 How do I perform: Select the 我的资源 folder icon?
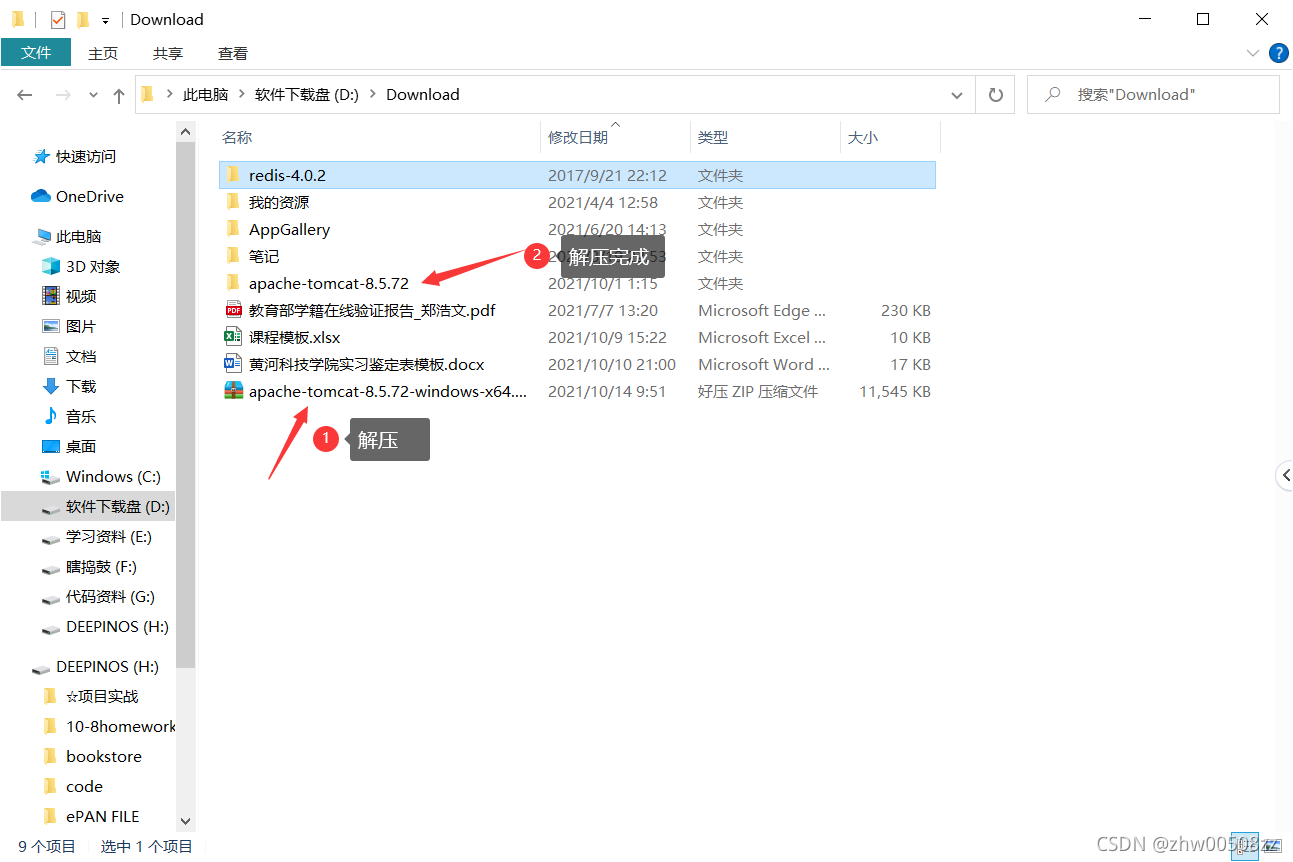(x=232, y=202)
